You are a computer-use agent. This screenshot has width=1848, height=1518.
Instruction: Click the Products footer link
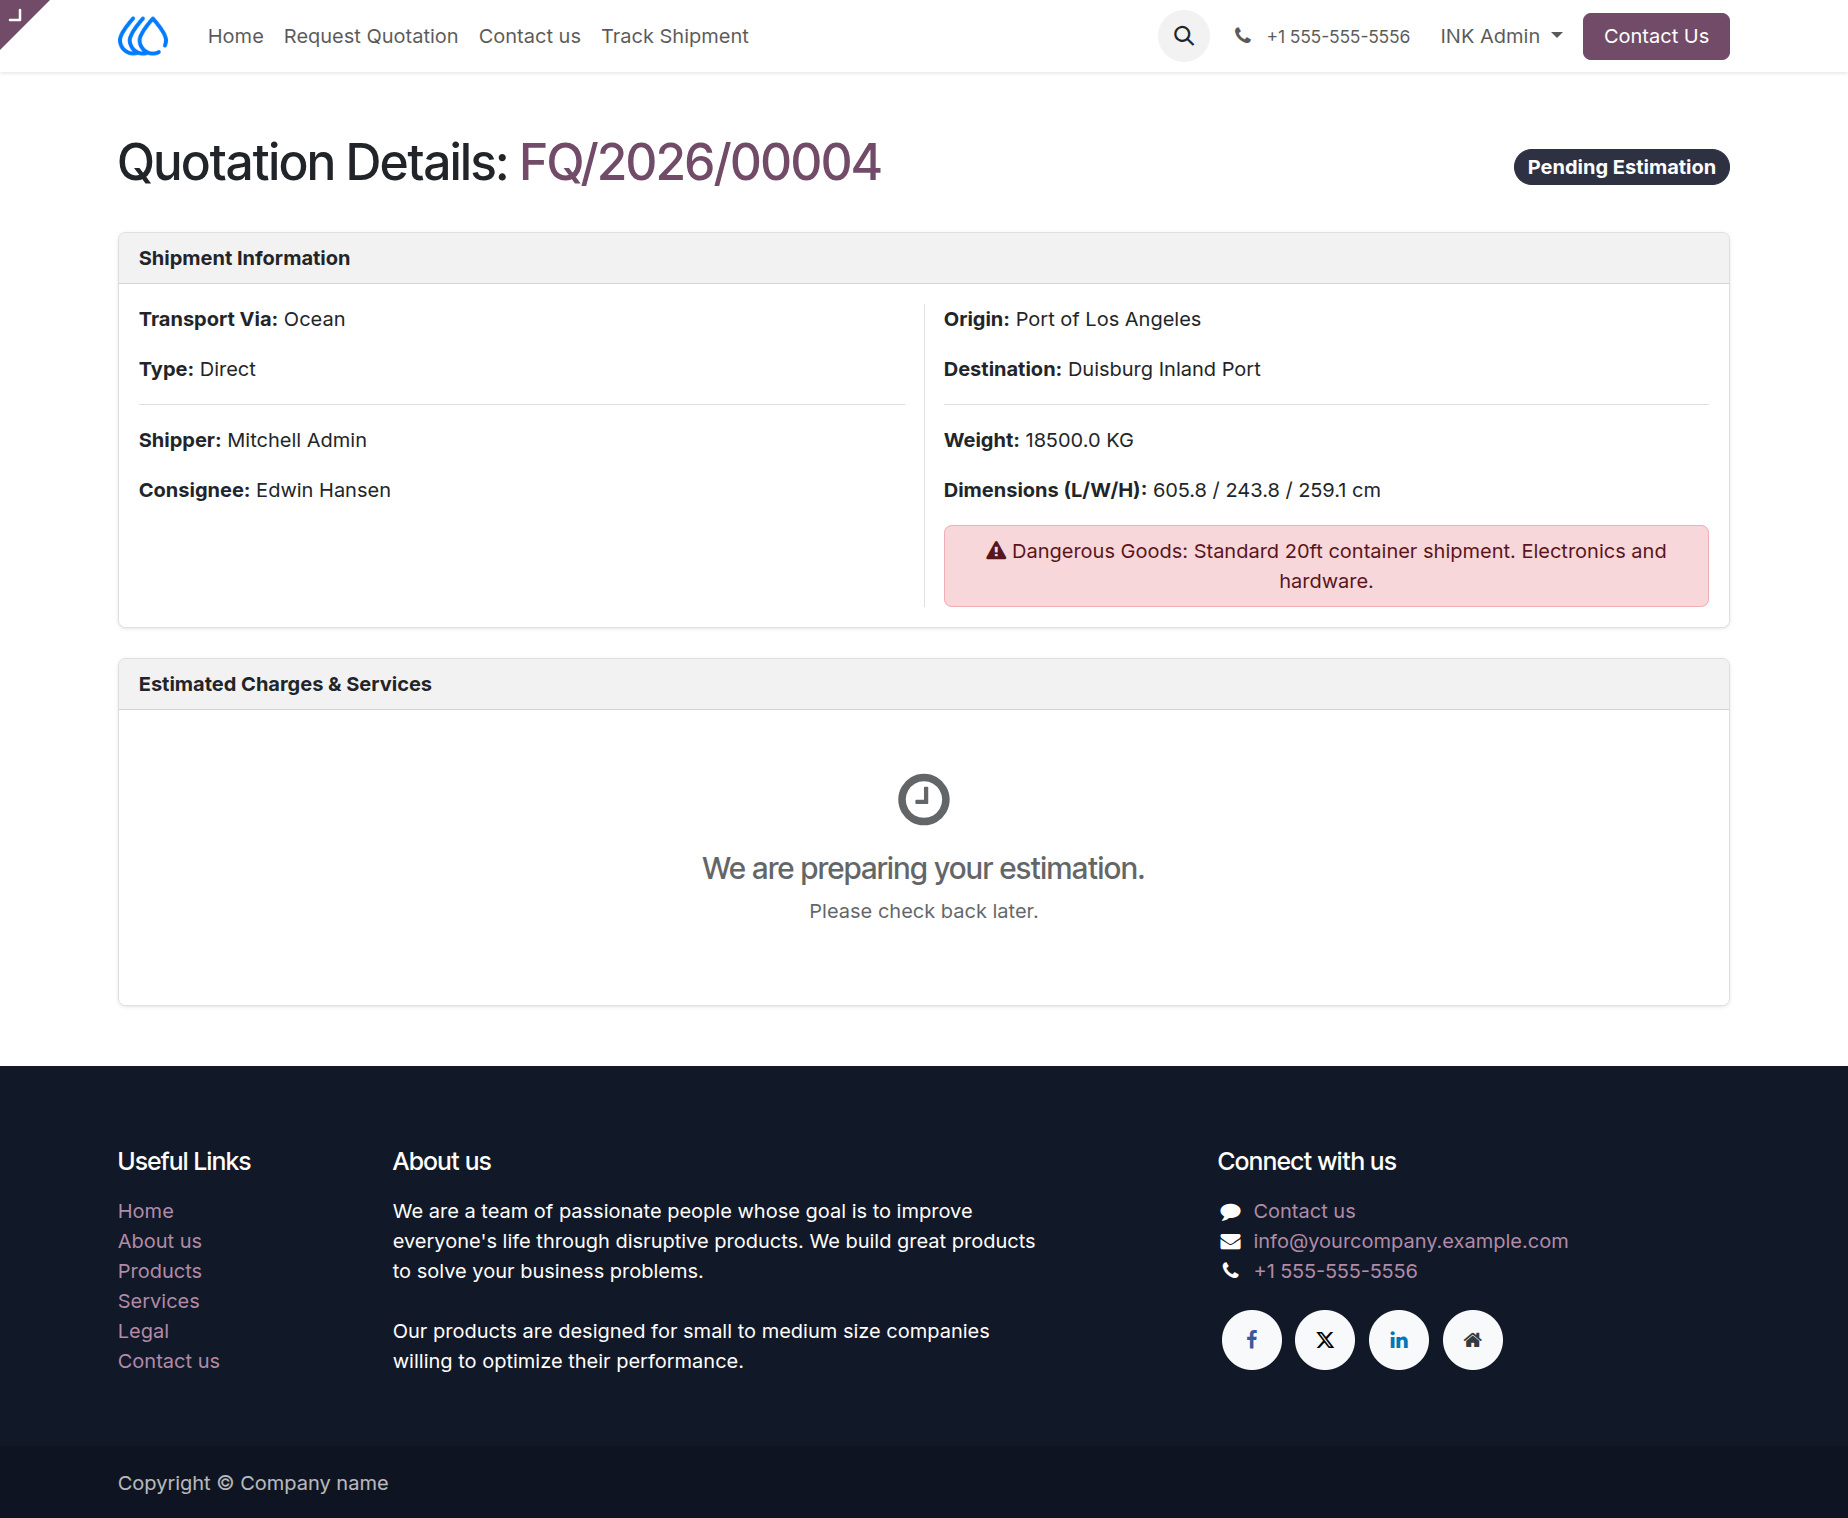(x=160, y=1271)
